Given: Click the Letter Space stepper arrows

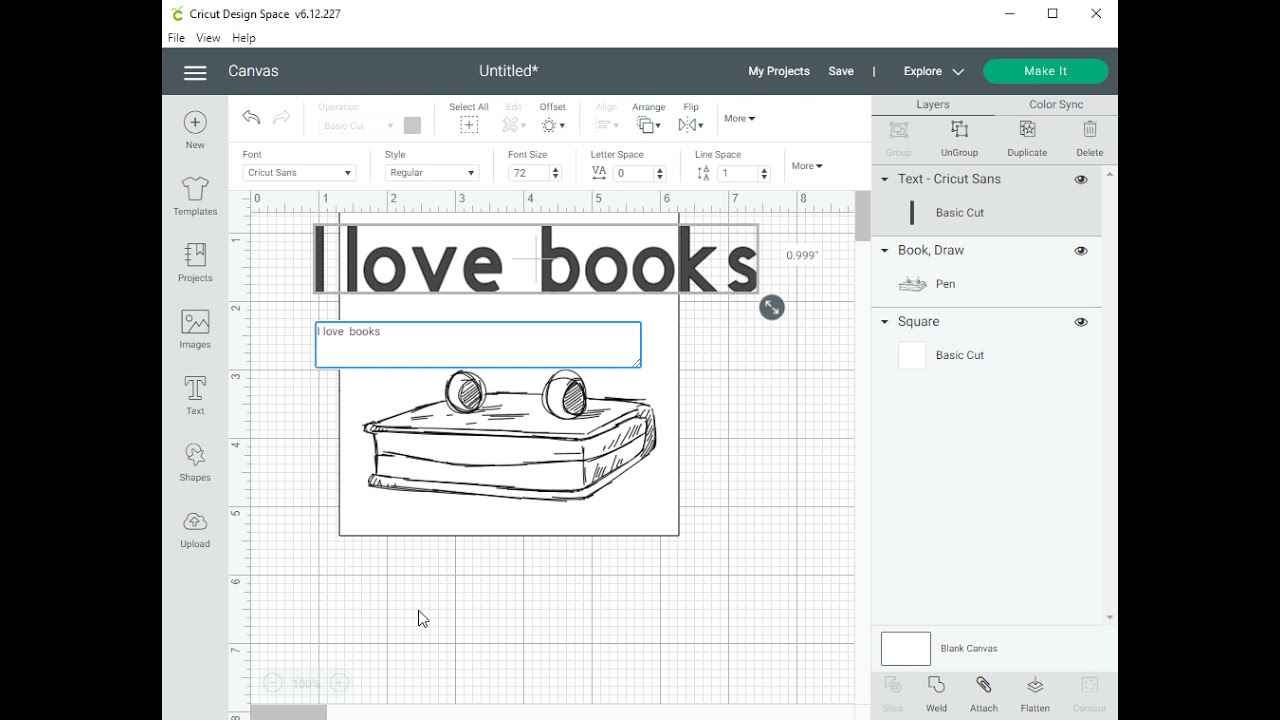Looking at the screenshot, I should pyautogui.click(x=660, y=173).
